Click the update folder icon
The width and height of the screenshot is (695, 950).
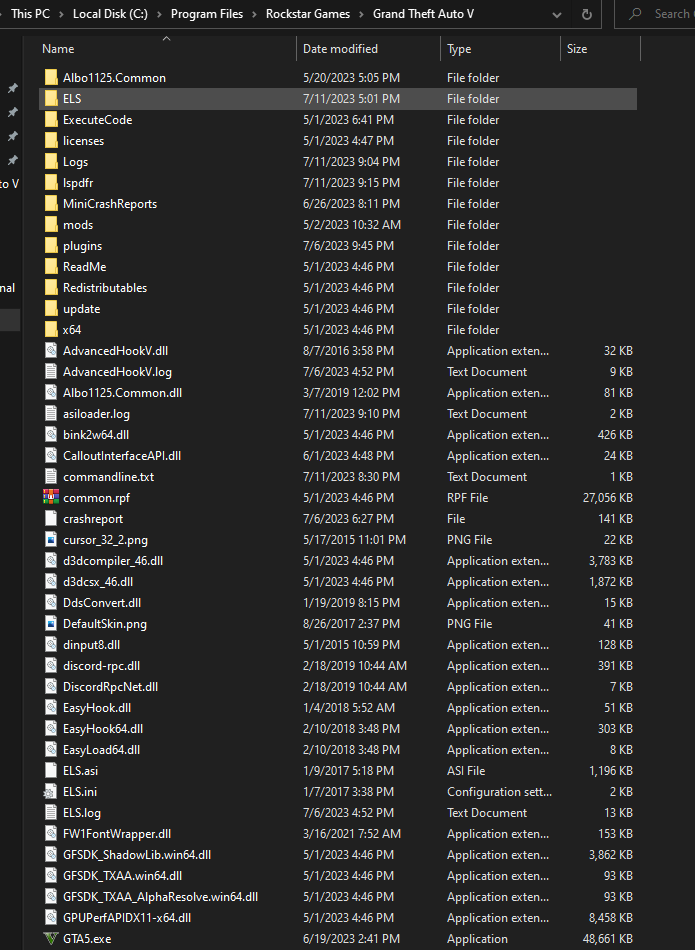pyautogui.click(x=52, y=309)
